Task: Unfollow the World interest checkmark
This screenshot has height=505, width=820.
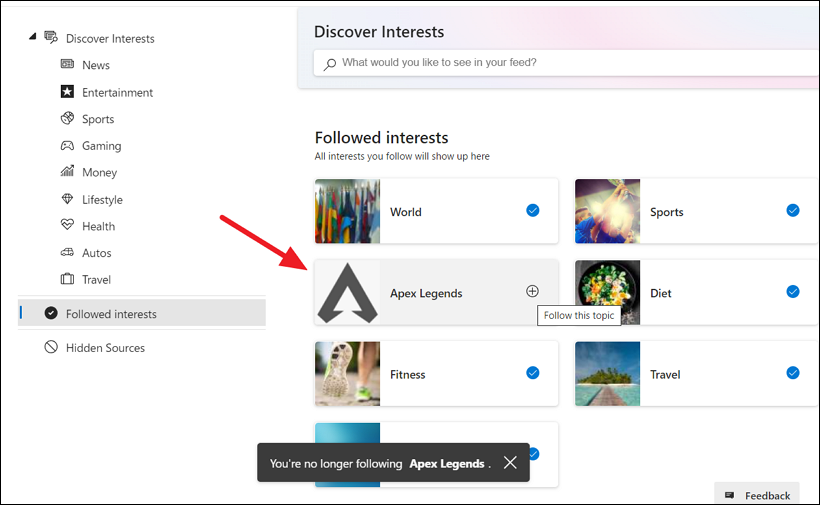Action: point(532,211)
